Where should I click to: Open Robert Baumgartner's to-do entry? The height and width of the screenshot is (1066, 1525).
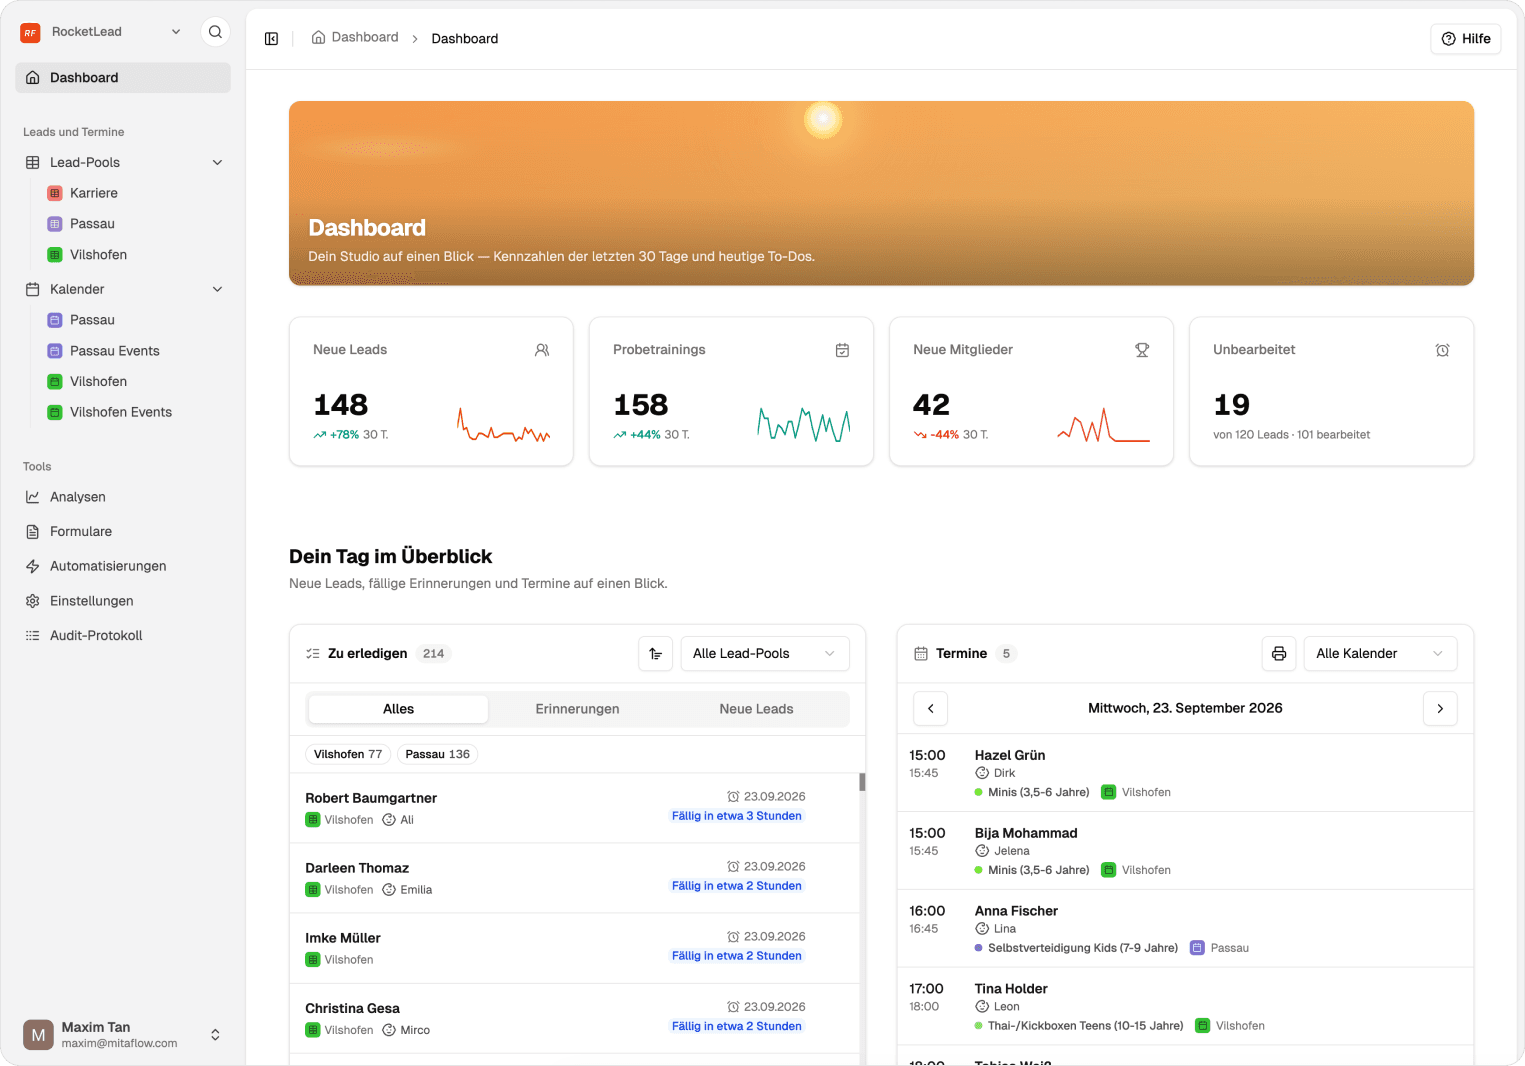[575, 808]
